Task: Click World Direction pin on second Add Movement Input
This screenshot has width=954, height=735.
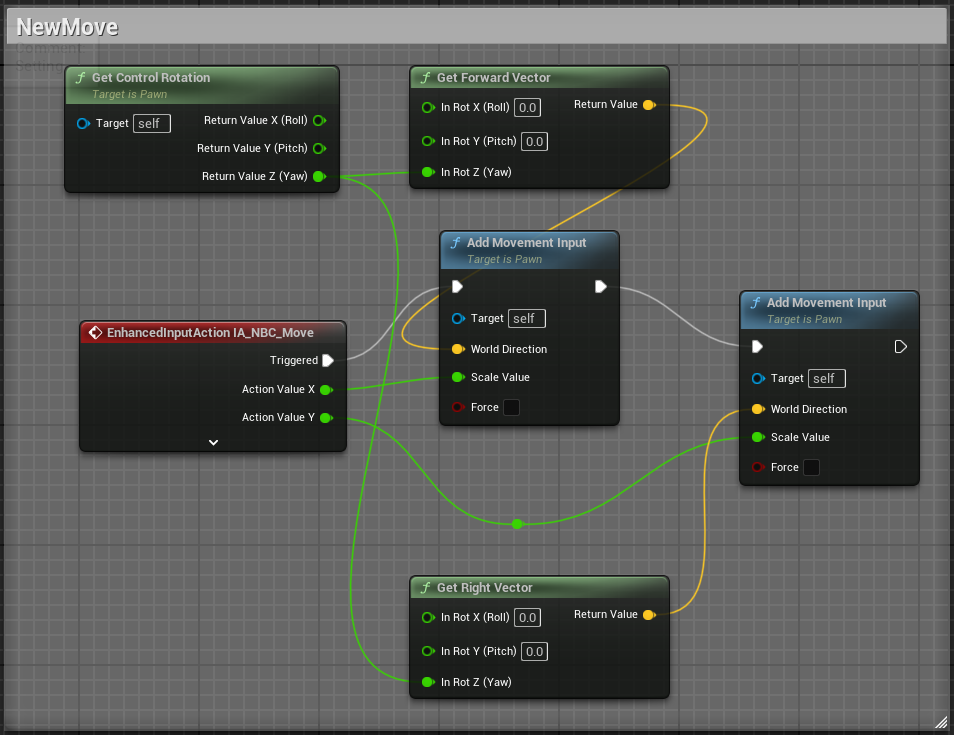Action: 758,409
